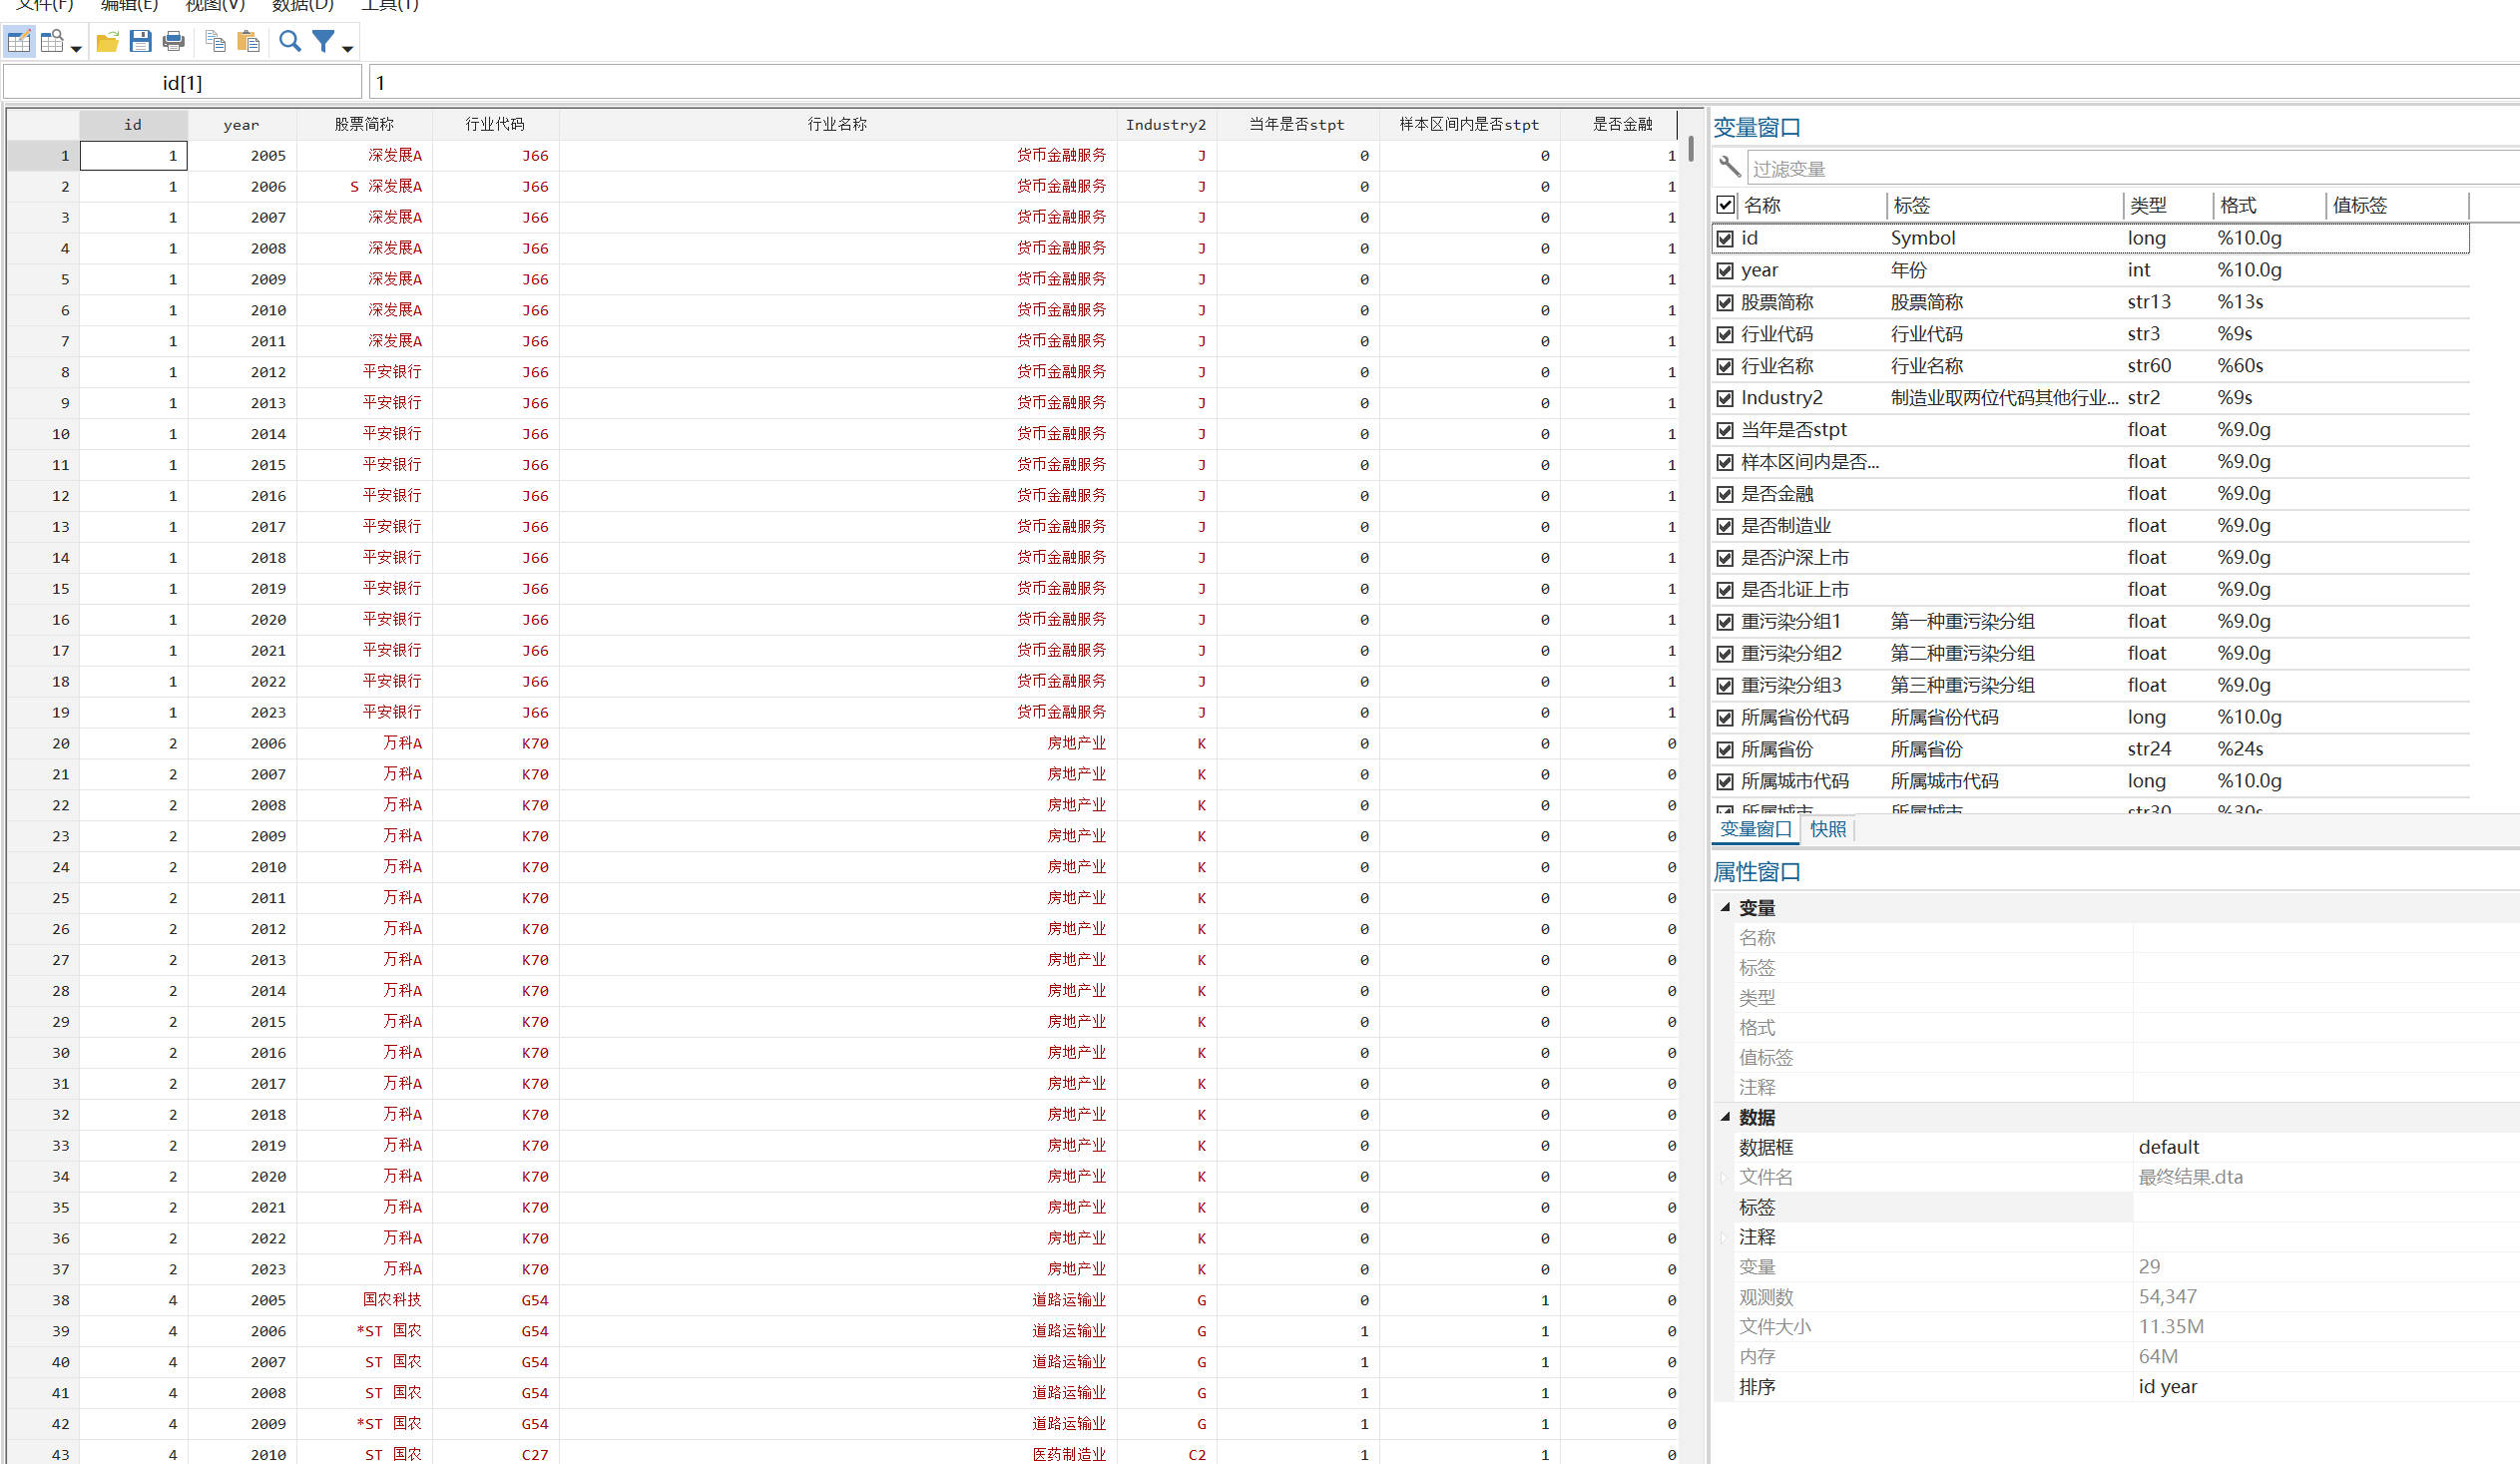This screenshot has height=1464, width=2520.
Task: Click the Data Browser mode icon
Action: pyautogui.click(x=52, y=42)
